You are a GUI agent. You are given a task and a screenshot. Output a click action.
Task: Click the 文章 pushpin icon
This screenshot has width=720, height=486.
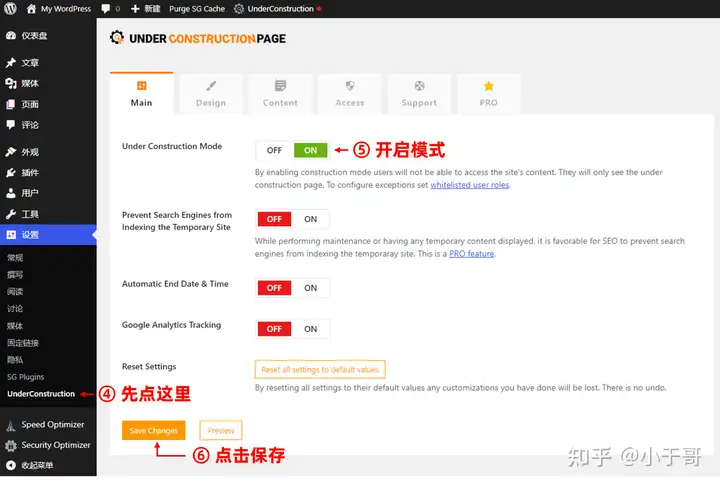pos(11,62)
